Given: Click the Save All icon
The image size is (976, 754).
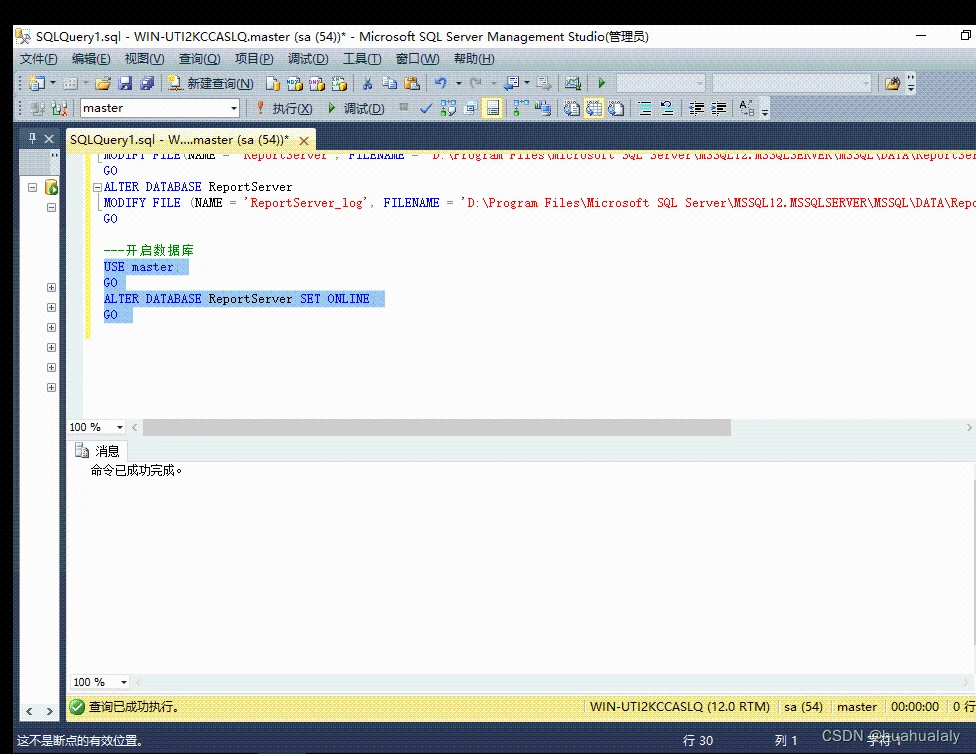Looking at the screenshot, I should pyautogui.click(x=147, y=83).
